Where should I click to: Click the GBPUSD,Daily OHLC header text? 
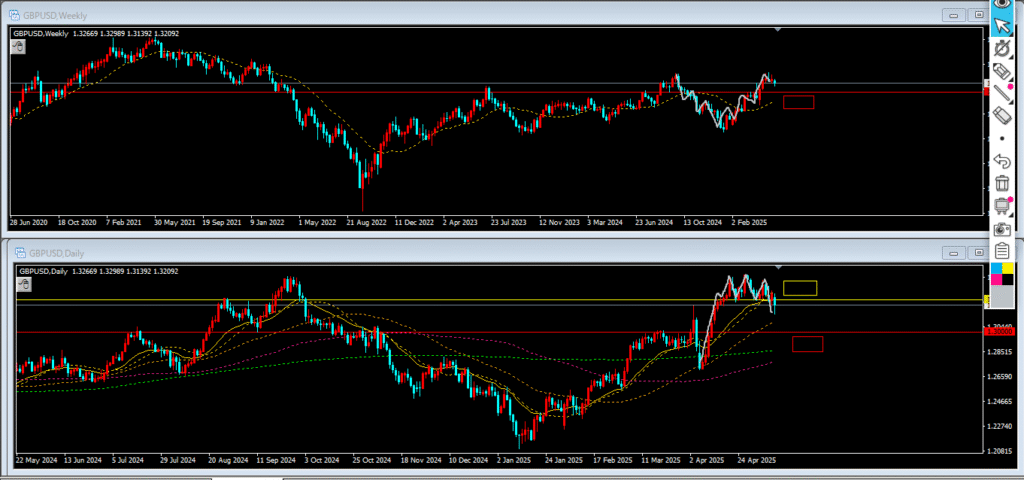pyautogui.click(x=99, y=271)
